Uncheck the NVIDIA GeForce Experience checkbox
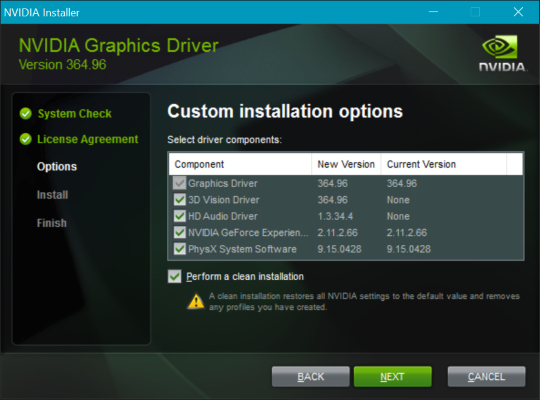540x400 pixels. pyautogui.click(x=179, y=233)
